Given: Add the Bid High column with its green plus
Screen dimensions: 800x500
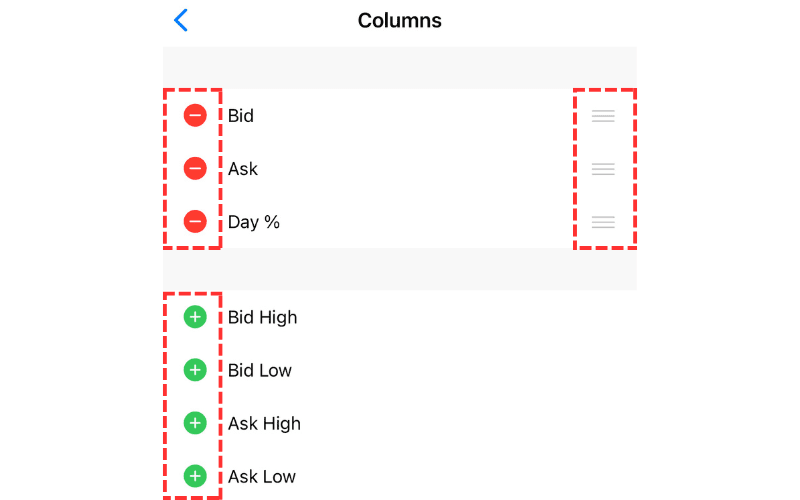Looking at the screenshot, I should click(195, 318).
